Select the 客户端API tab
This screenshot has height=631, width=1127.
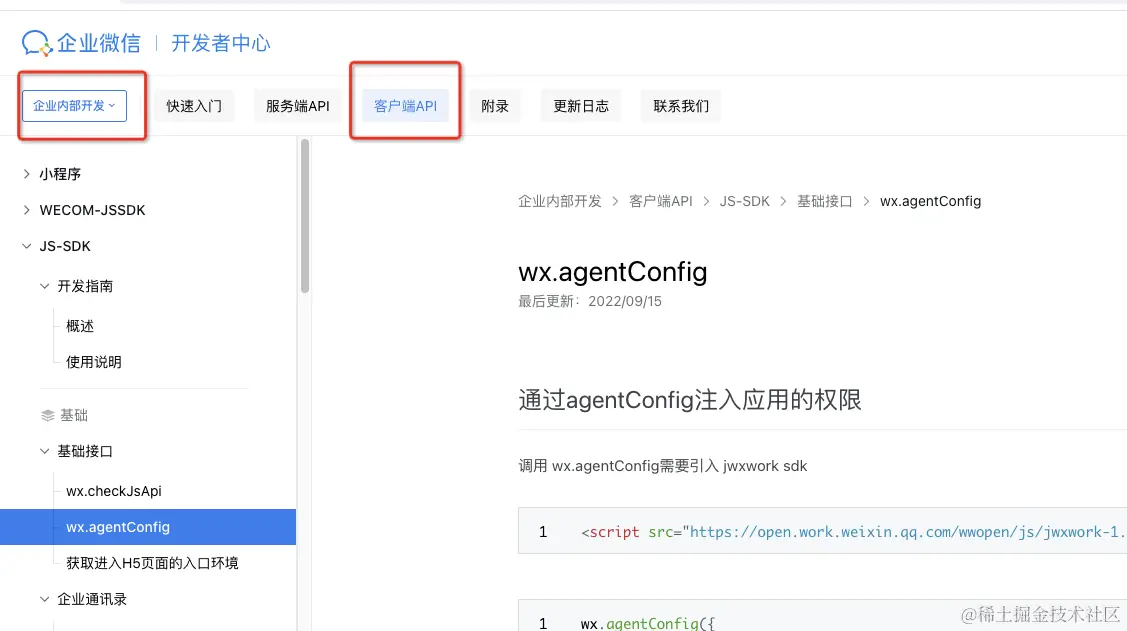(x=405, y=106)
